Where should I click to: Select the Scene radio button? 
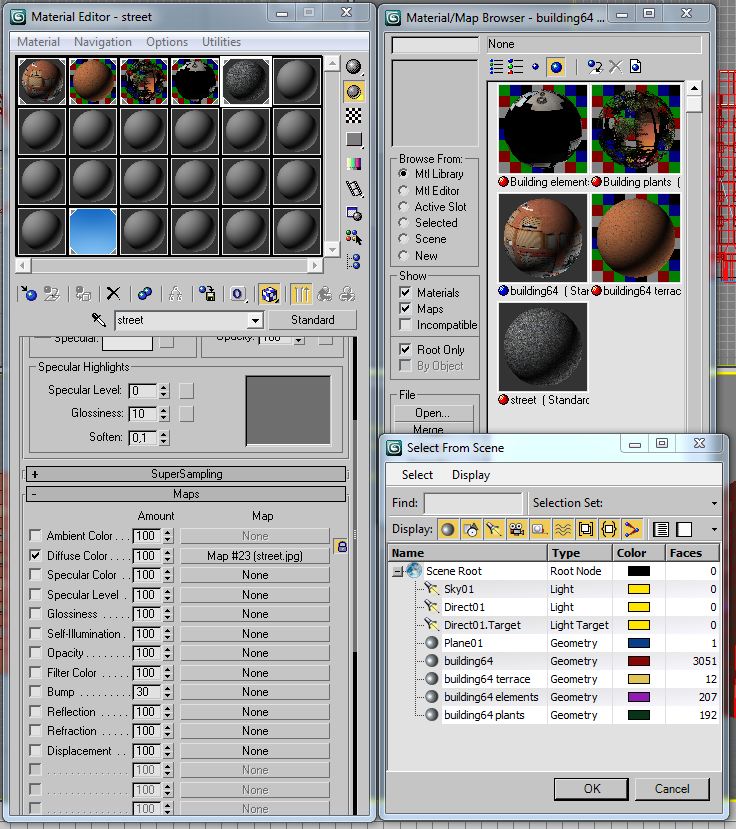pos(403,239)
